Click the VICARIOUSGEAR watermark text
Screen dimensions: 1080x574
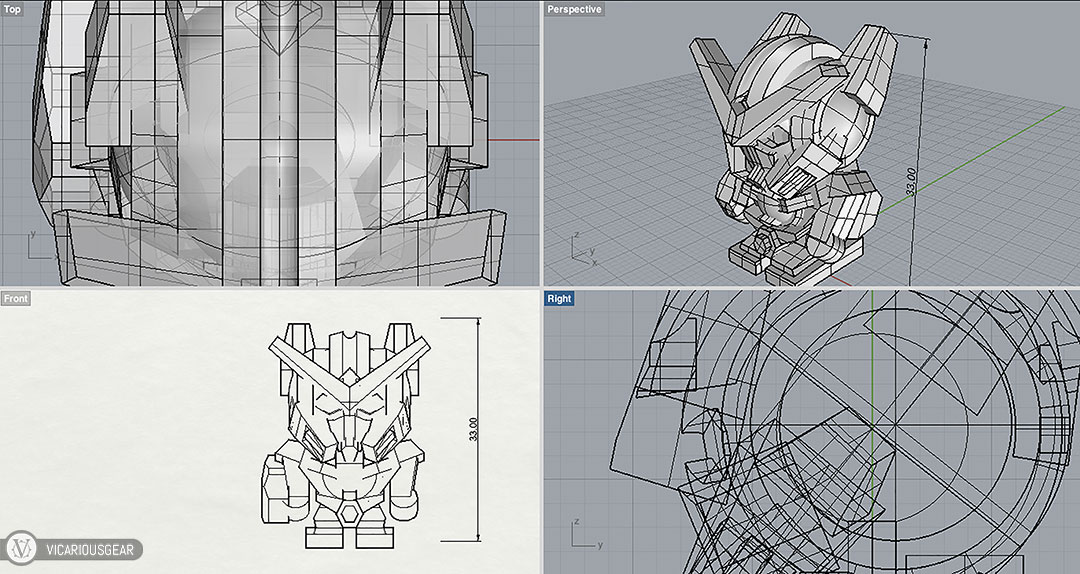pos(92,549)
